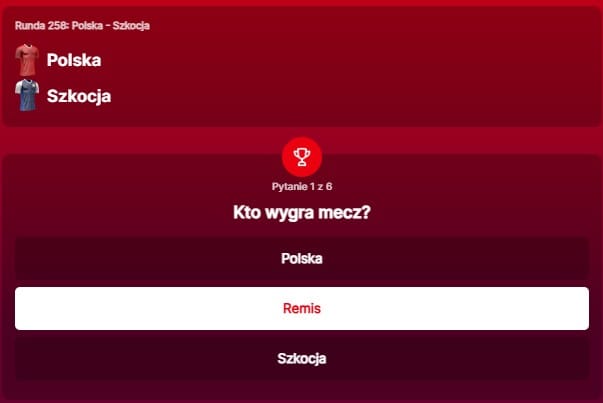Click the word "Runda" at the top
Screen dimensions: 603x403
pyautogui.click(x=29, y=24)
